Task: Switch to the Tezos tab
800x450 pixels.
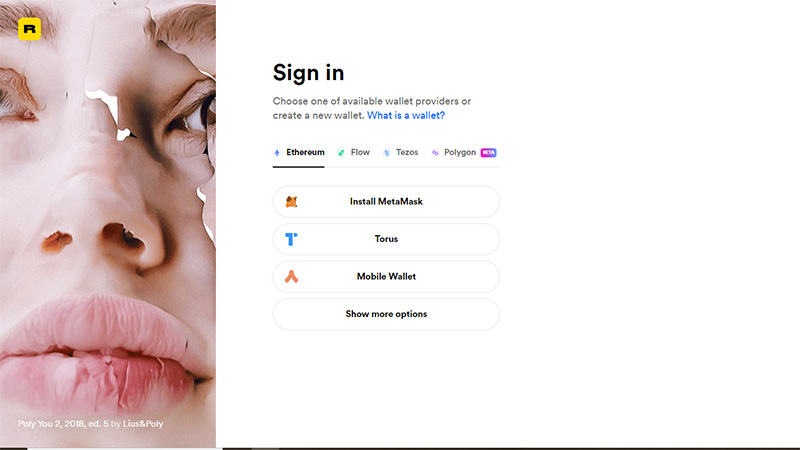Action: (401, 153)
